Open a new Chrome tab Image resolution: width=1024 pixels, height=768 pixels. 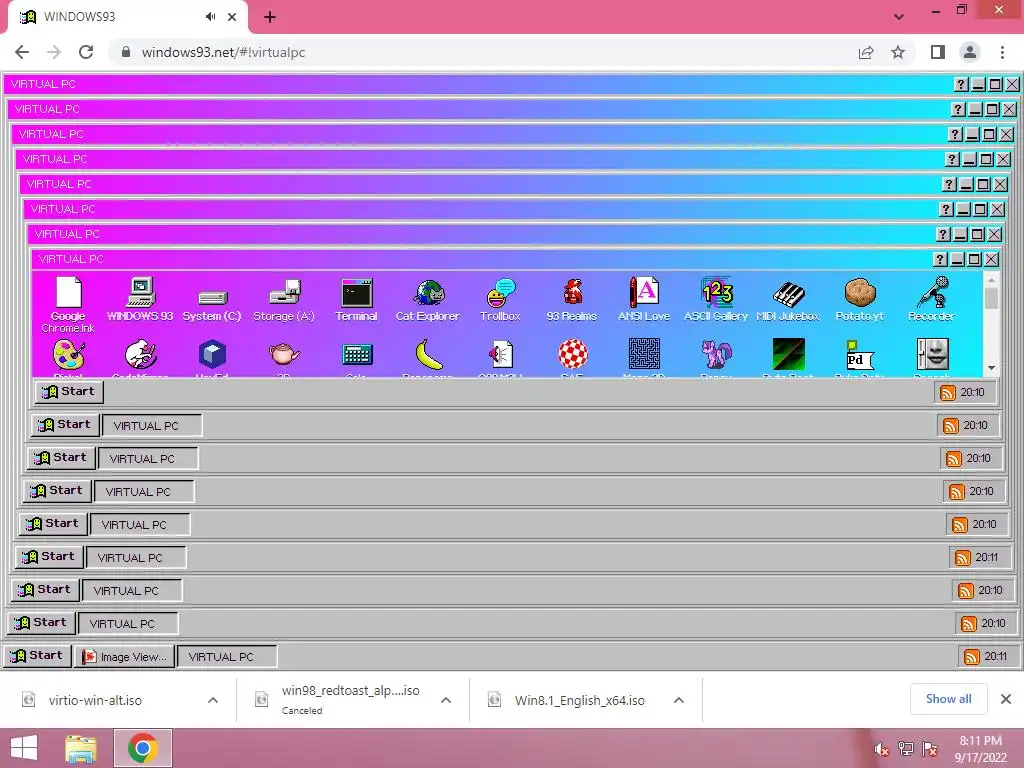pyautogui.click(x=270, y=17)
